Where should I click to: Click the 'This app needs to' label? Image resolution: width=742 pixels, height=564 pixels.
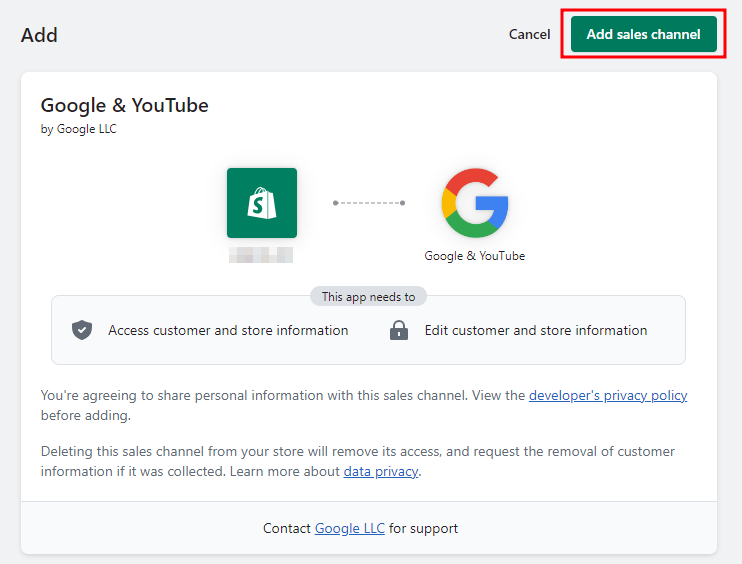(x=369, y=297)
